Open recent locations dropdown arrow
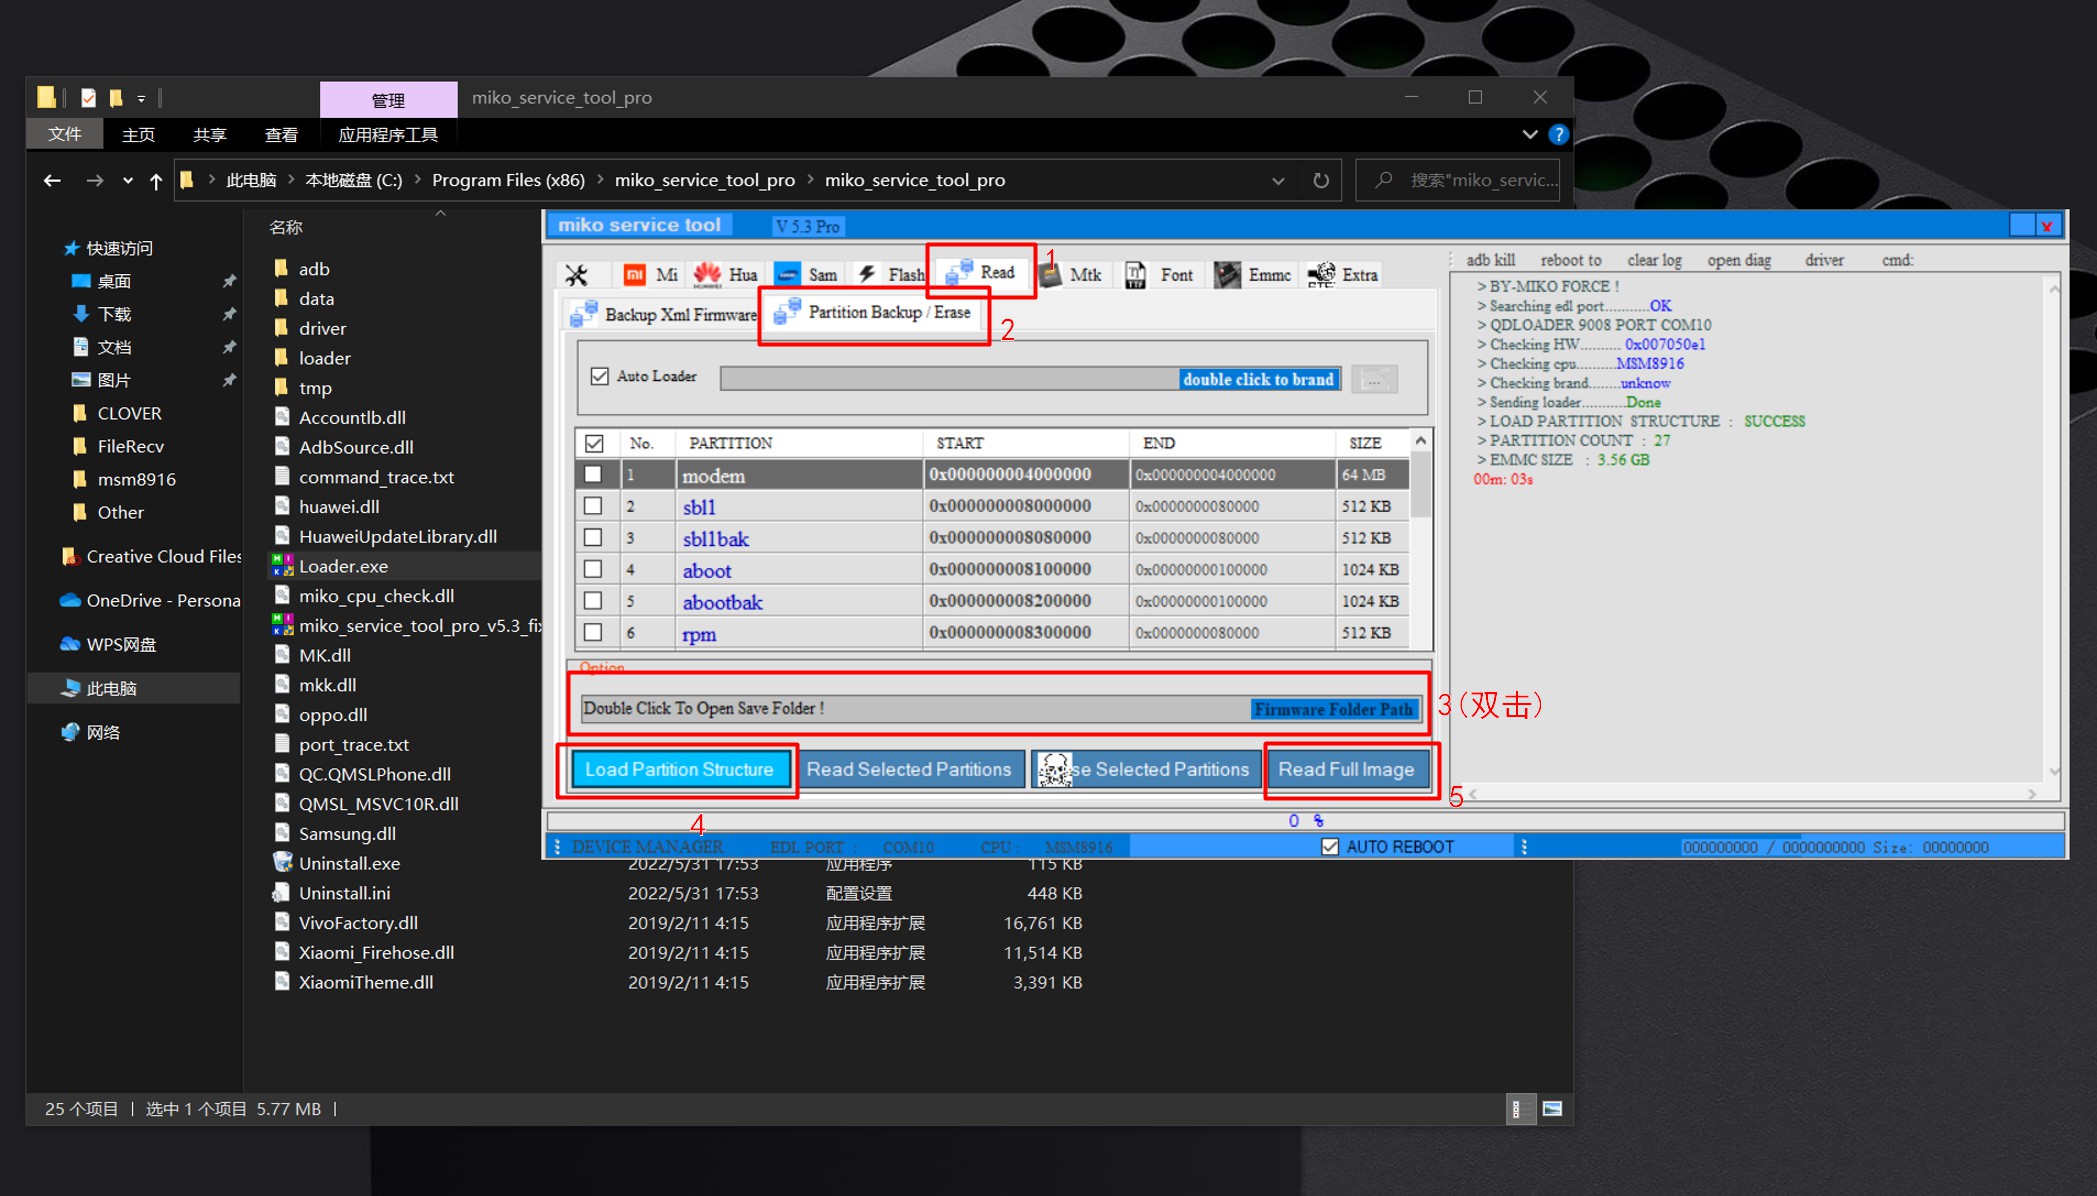 (x=127, y=181)
